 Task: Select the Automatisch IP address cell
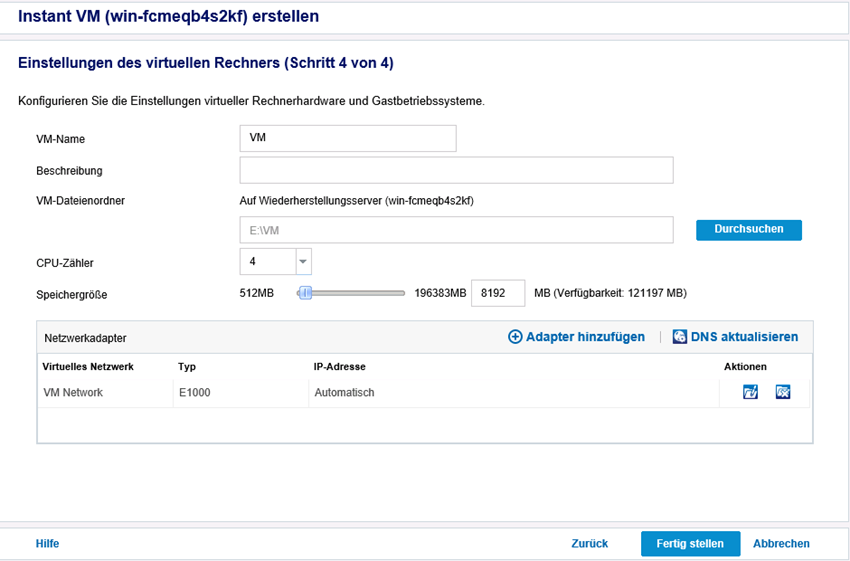point(514,392)
